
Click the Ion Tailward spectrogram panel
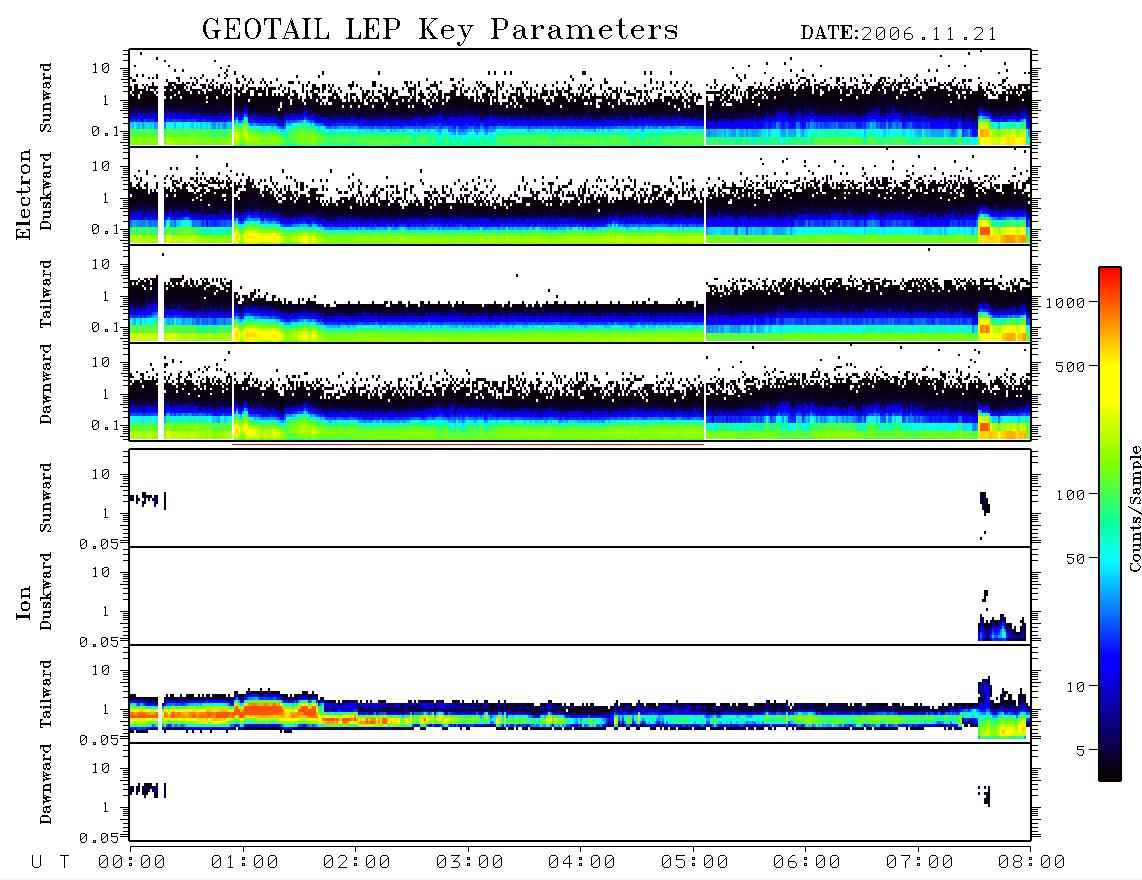click(x=580, y=694)
